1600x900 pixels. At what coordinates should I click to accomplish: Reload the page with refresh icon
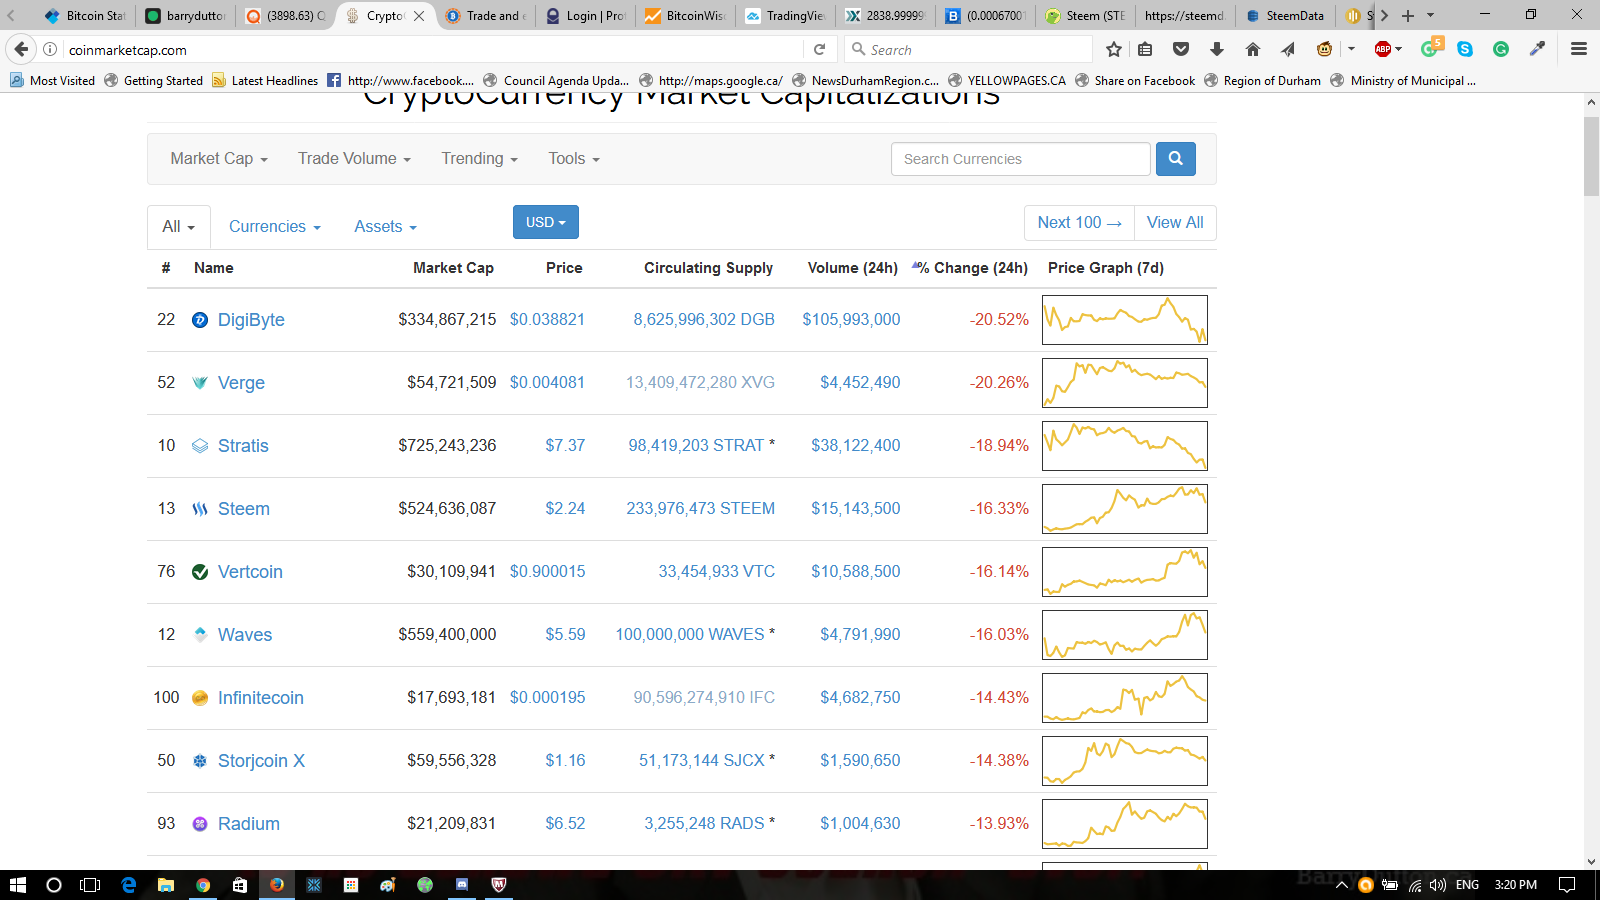point(819,49)
